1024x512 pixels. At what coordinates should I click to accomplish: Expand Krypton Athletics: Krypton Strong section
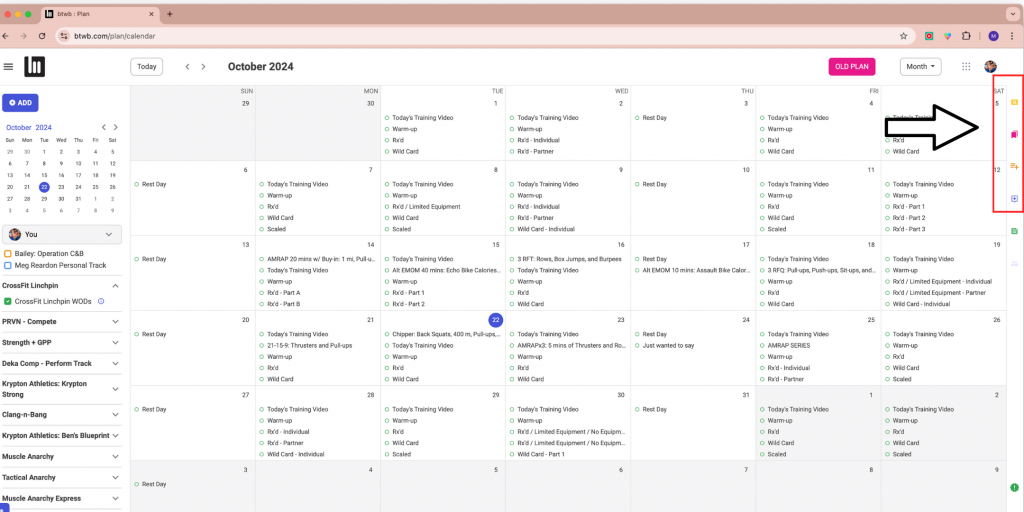[116, 389]
